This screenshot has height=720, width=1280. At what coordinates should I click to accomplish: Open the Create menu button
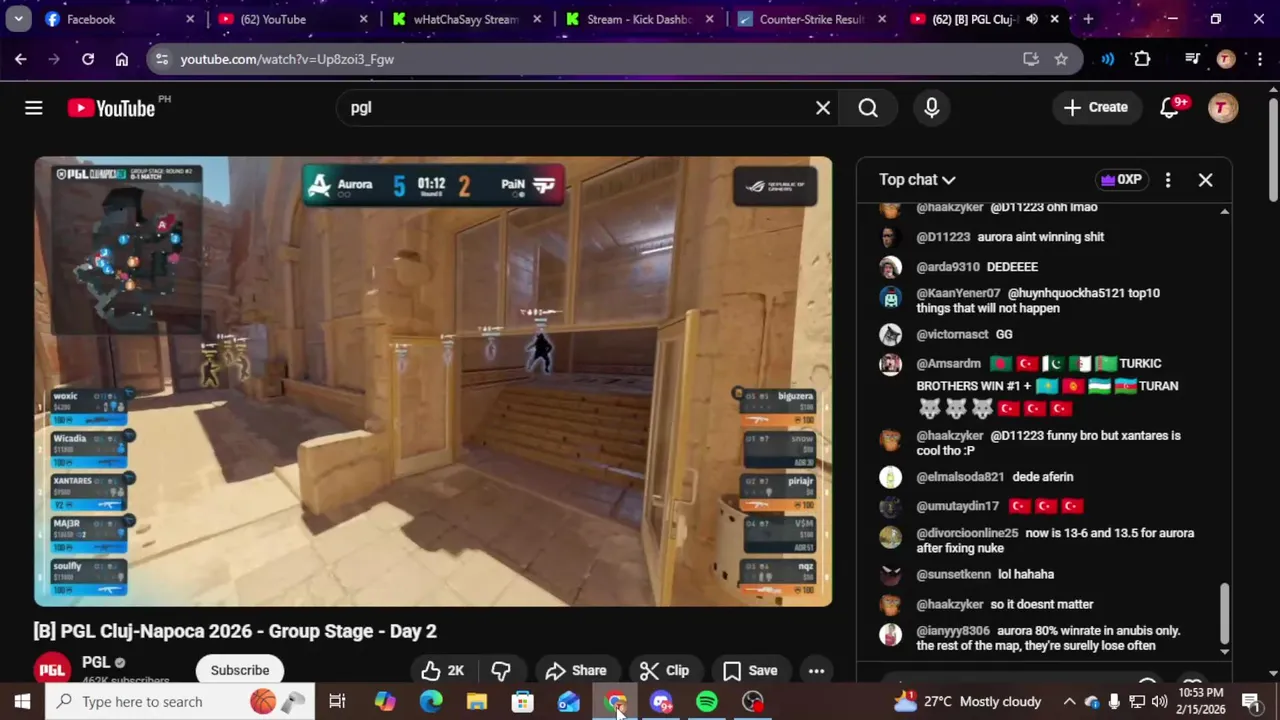(1096, 108)
